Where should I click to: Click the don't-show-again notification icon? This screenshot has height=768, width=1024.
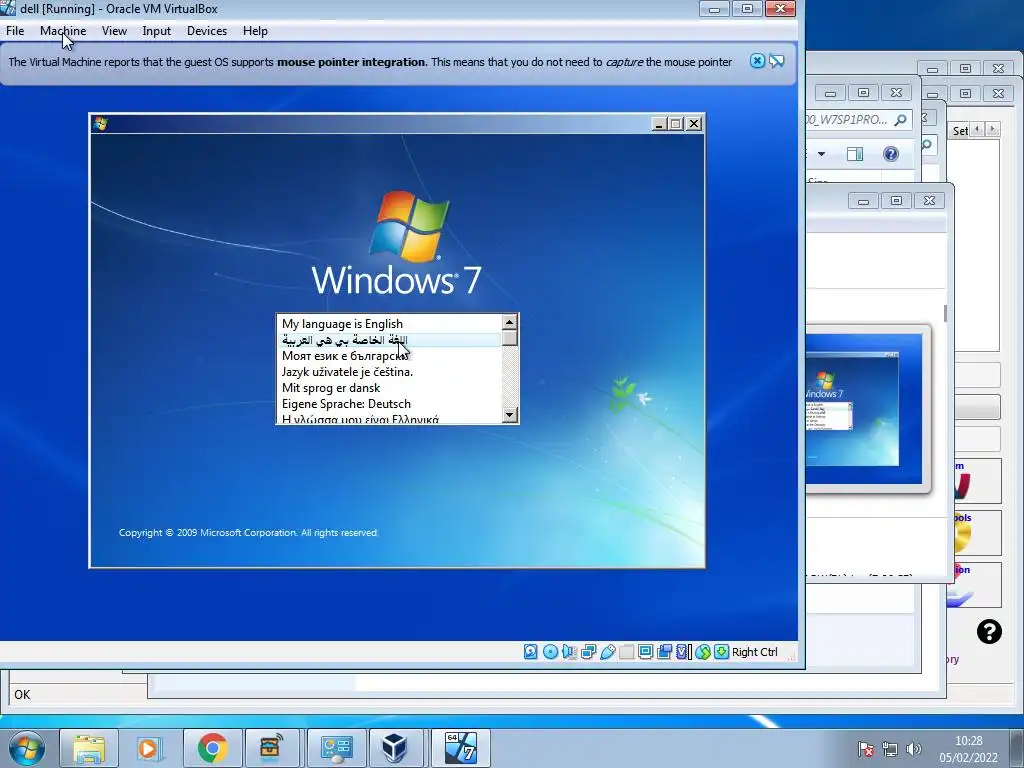tap(776, 61)
